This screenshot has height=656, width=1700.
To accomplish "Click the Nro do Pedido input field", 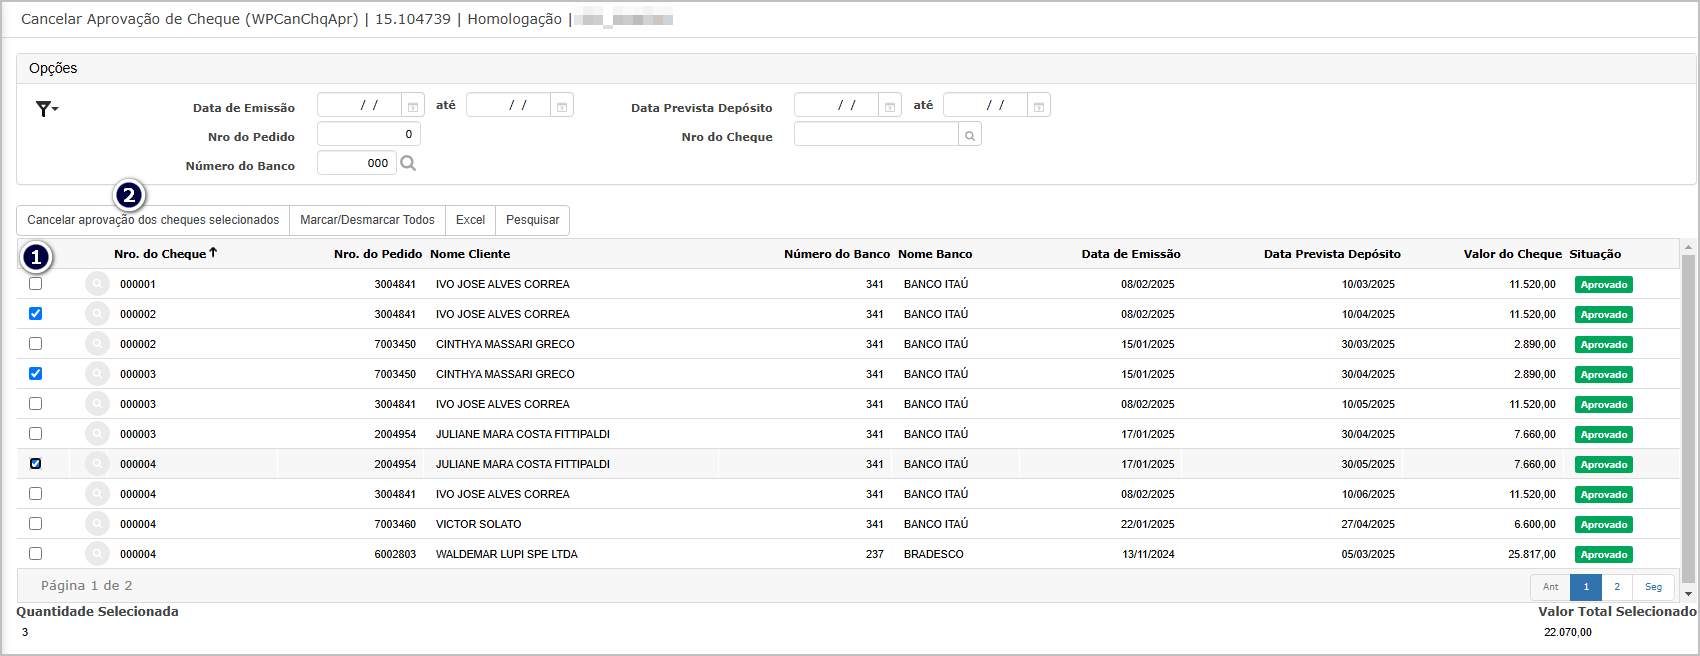I will [368, 135].
